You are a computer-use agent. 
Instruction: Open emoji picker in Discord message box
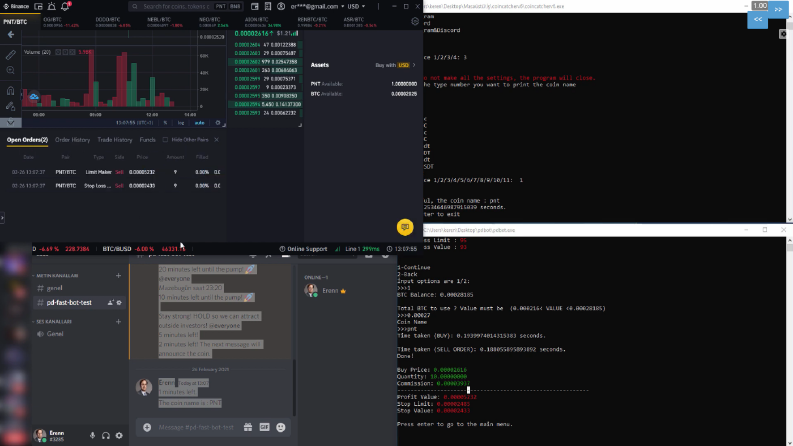point(281,427)
